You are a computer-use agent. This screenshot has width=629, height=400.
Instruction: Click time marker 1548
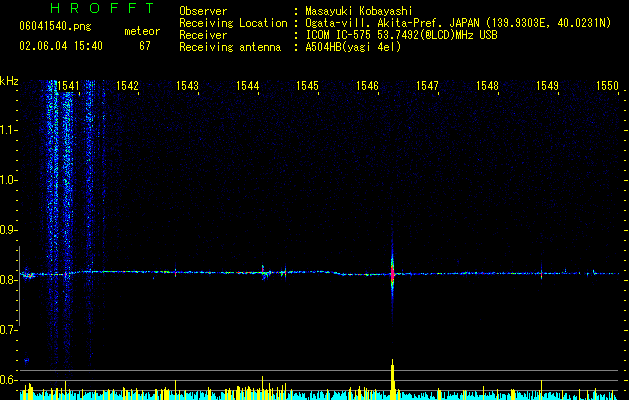pyautogui.click(x=487, y=86)
